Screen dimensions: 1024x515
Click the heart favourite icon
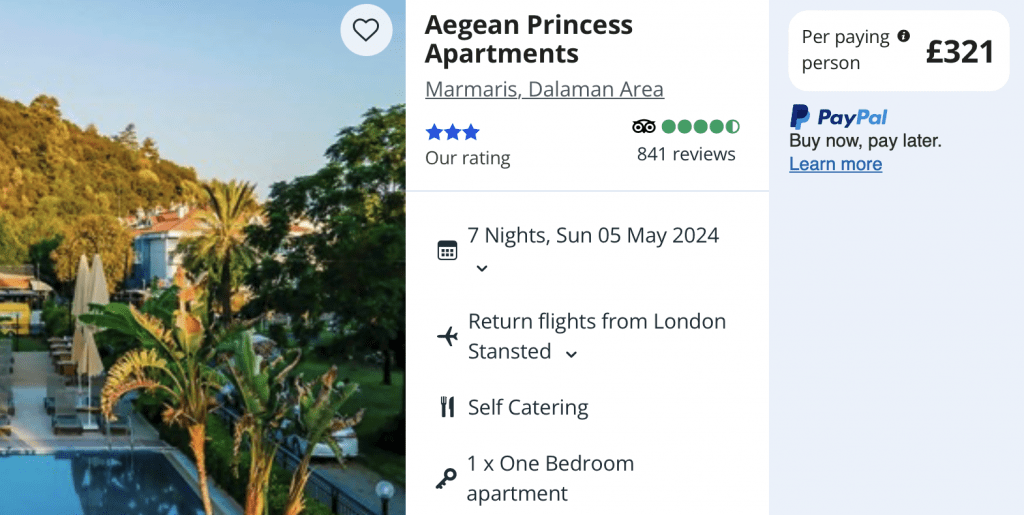click(x=366, y=30)
